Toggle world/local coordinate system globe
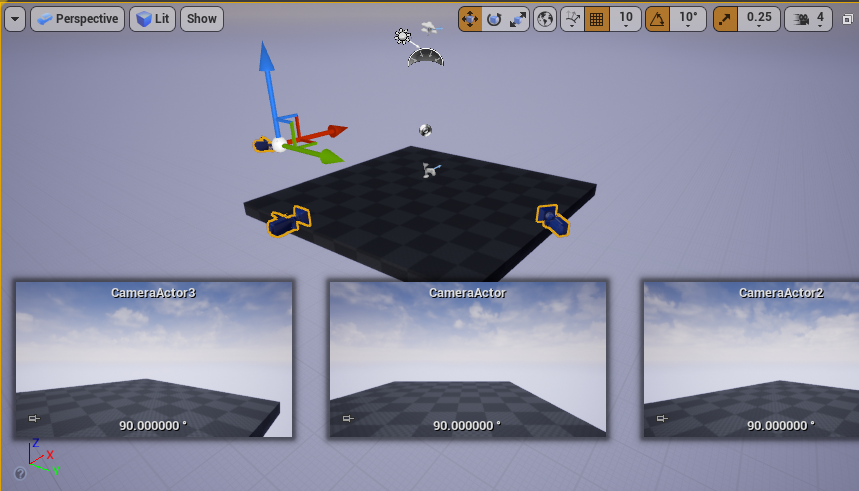This screenshot has height=491, width=859. (545, 19)
